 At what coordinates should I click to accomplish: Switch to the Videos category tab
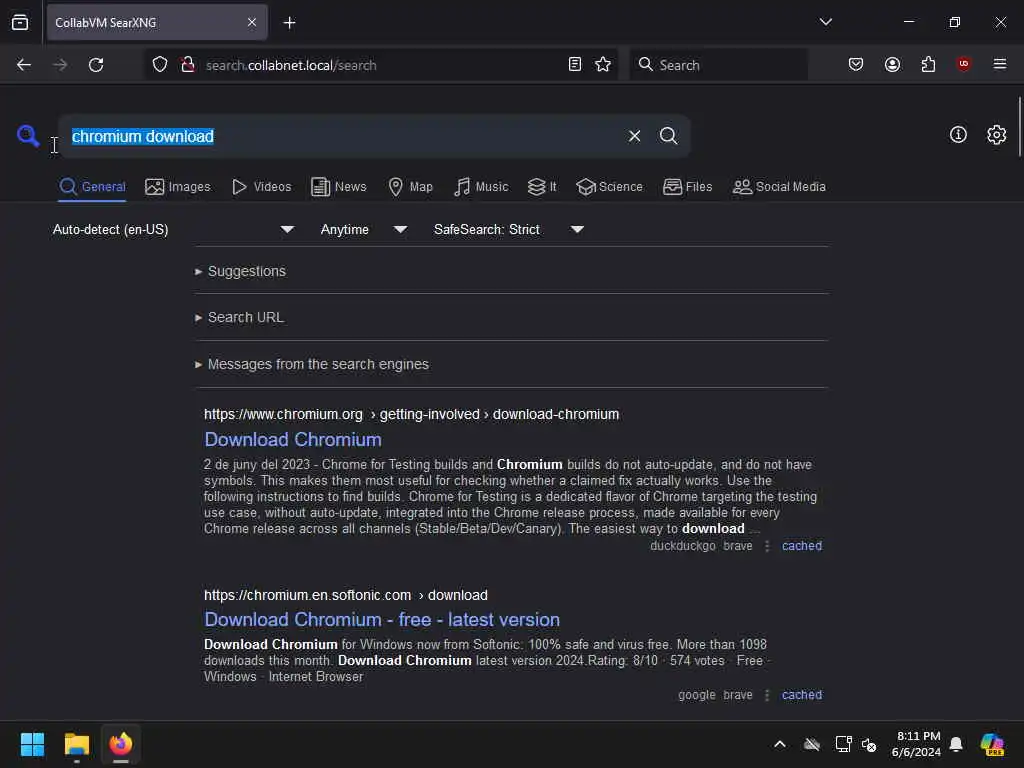click(x=261, y=187)
